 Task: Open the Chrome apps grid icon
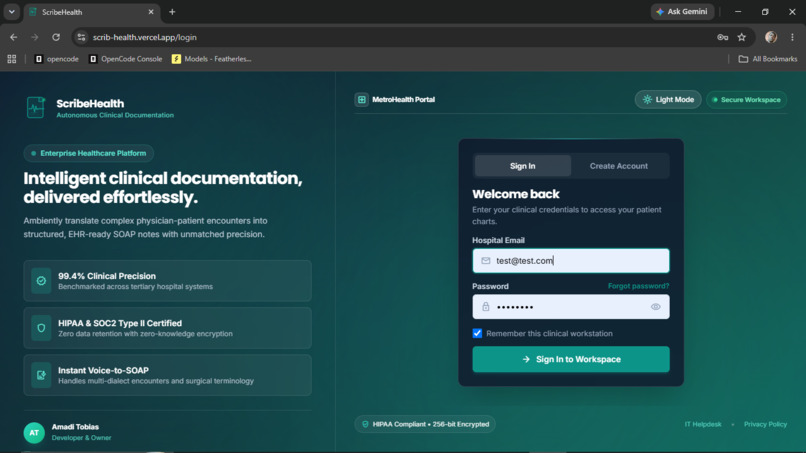pyautogui.click(x=12, y=59)
